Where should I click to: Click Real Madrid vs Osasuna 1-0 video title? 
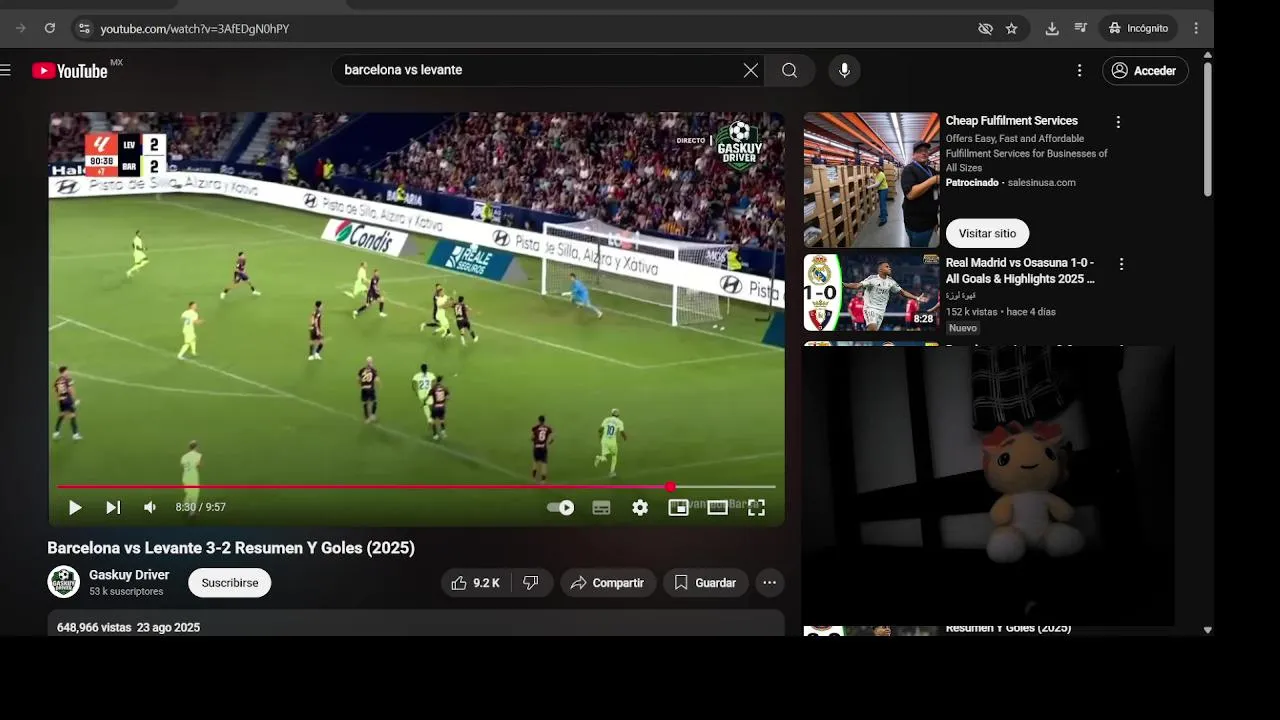tap(1021, 271)
